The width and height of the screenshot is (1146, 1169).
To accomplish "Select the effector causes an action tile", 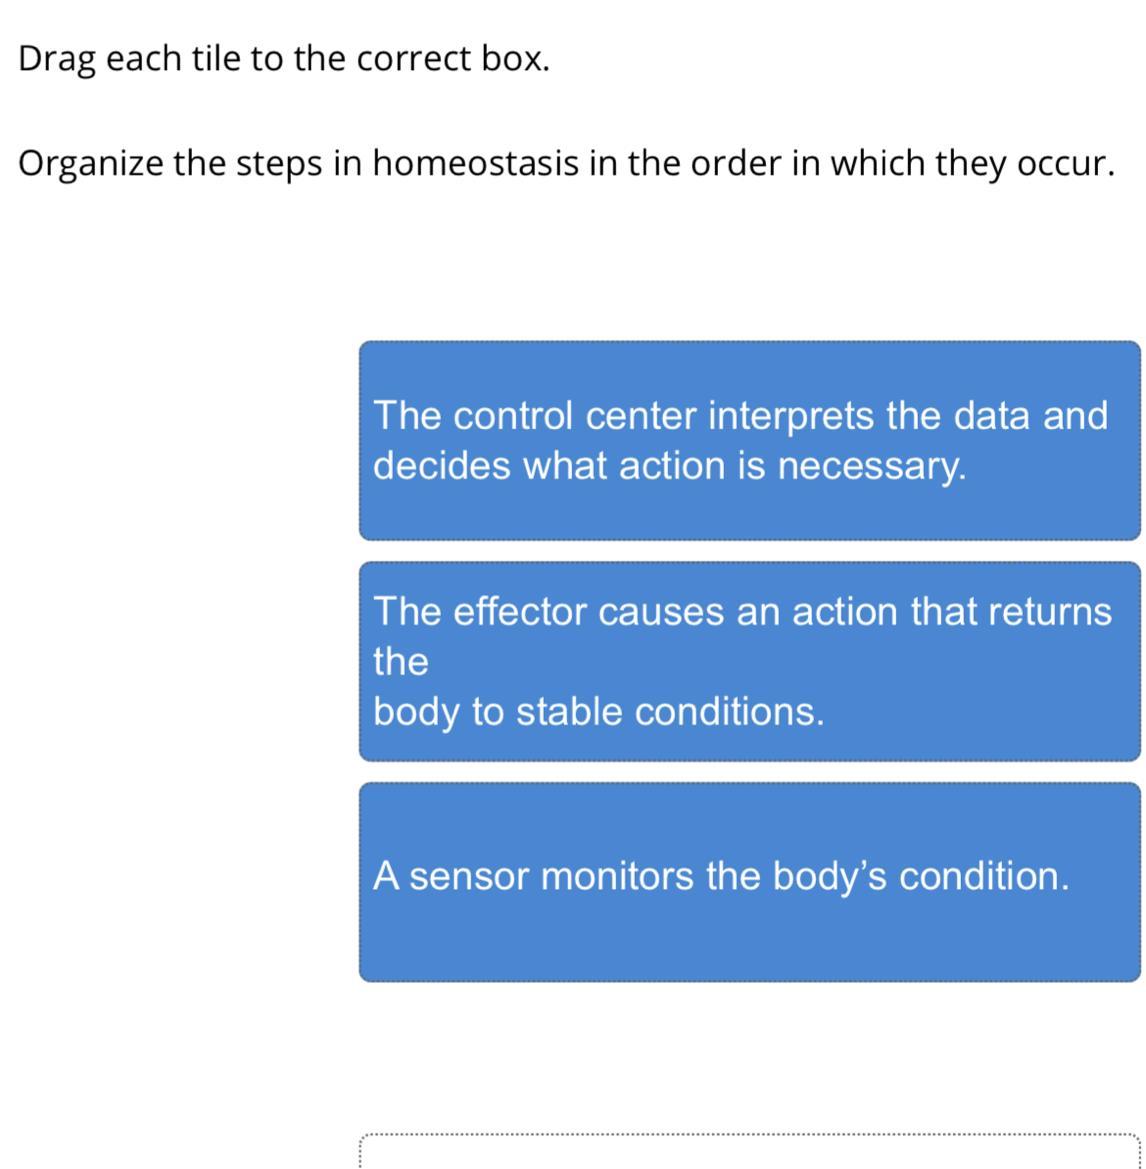I will pyautogui.click(x=749, y=661).
